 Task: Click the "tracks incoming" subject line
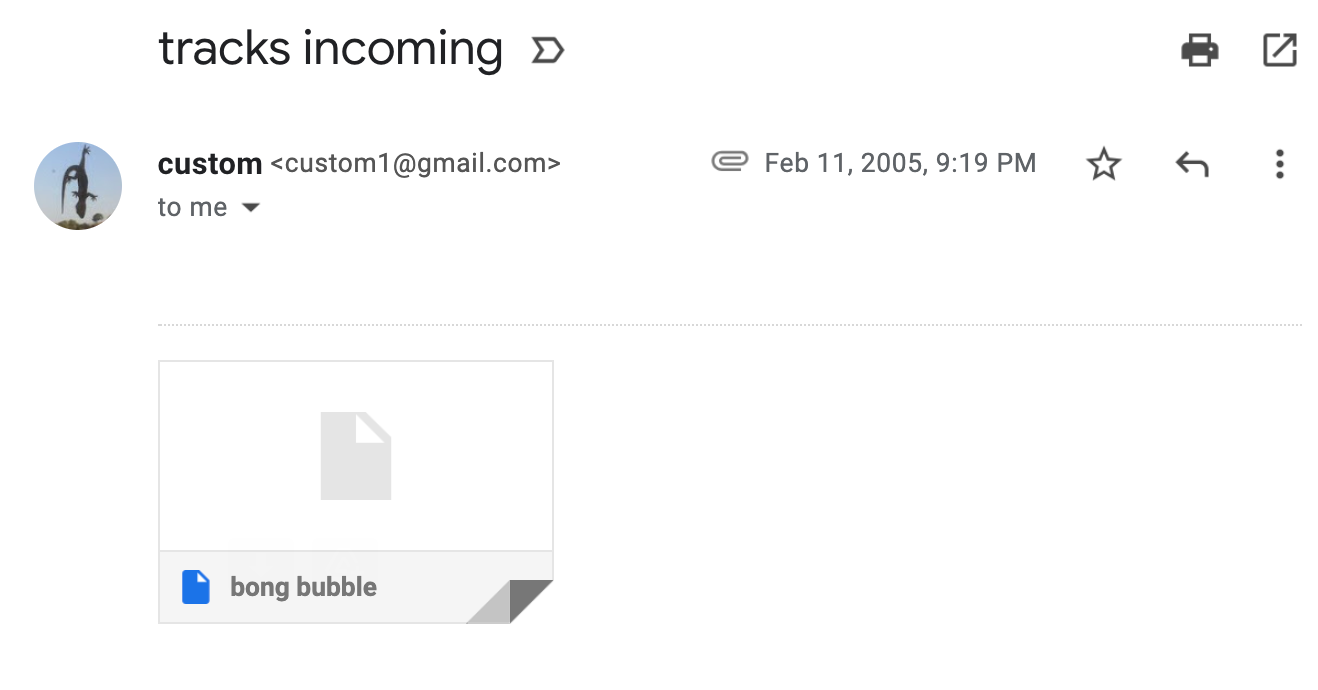point(330,49)
